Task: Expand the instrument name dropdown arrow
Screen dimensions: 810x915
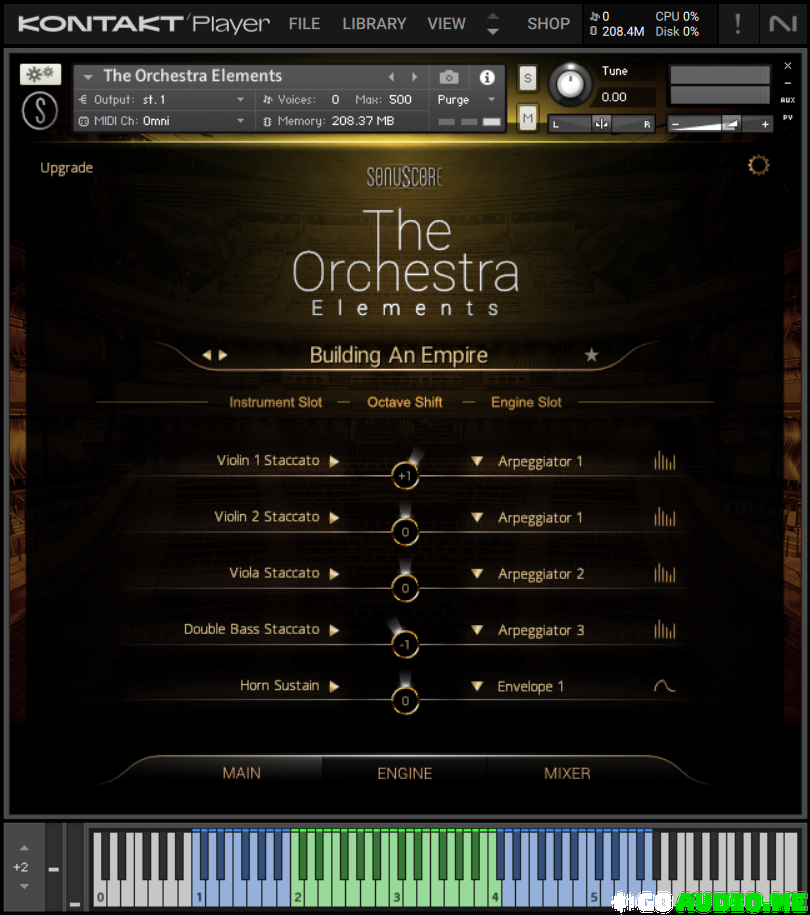Action: 88,77
